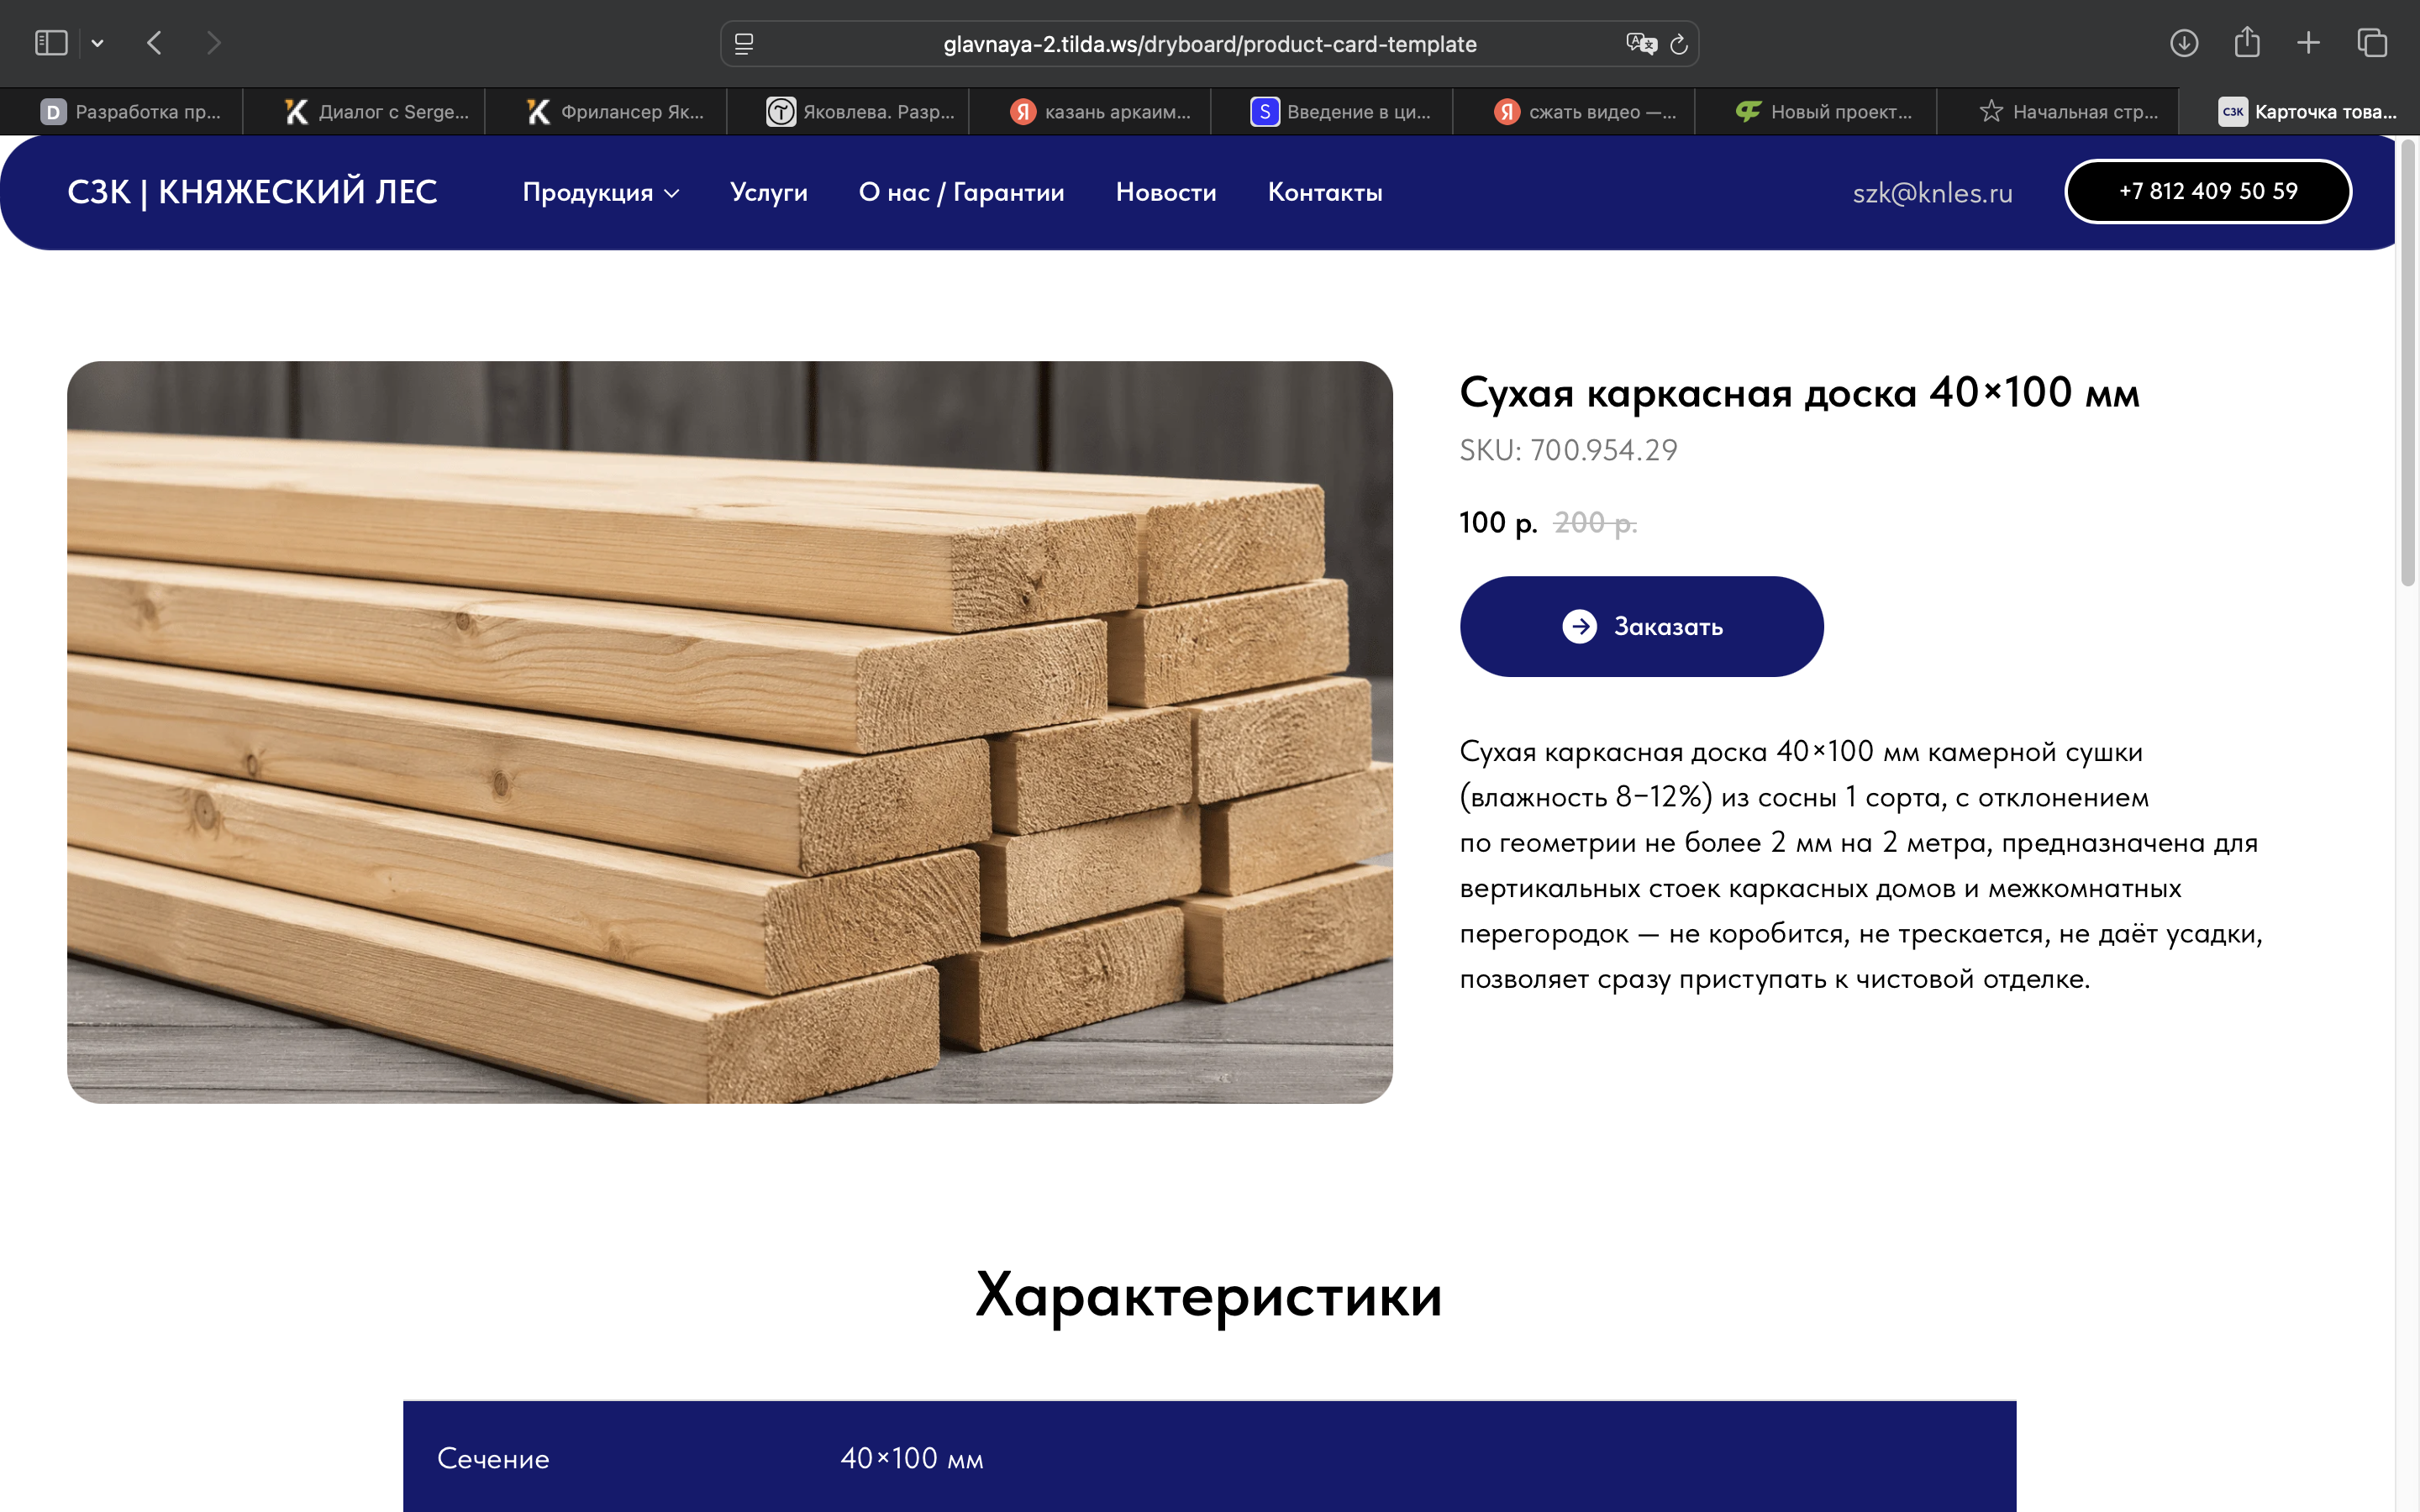2420x1512 pixels.
Task: Toggle the Safari sidebar icon
Action: pos(51,43)
